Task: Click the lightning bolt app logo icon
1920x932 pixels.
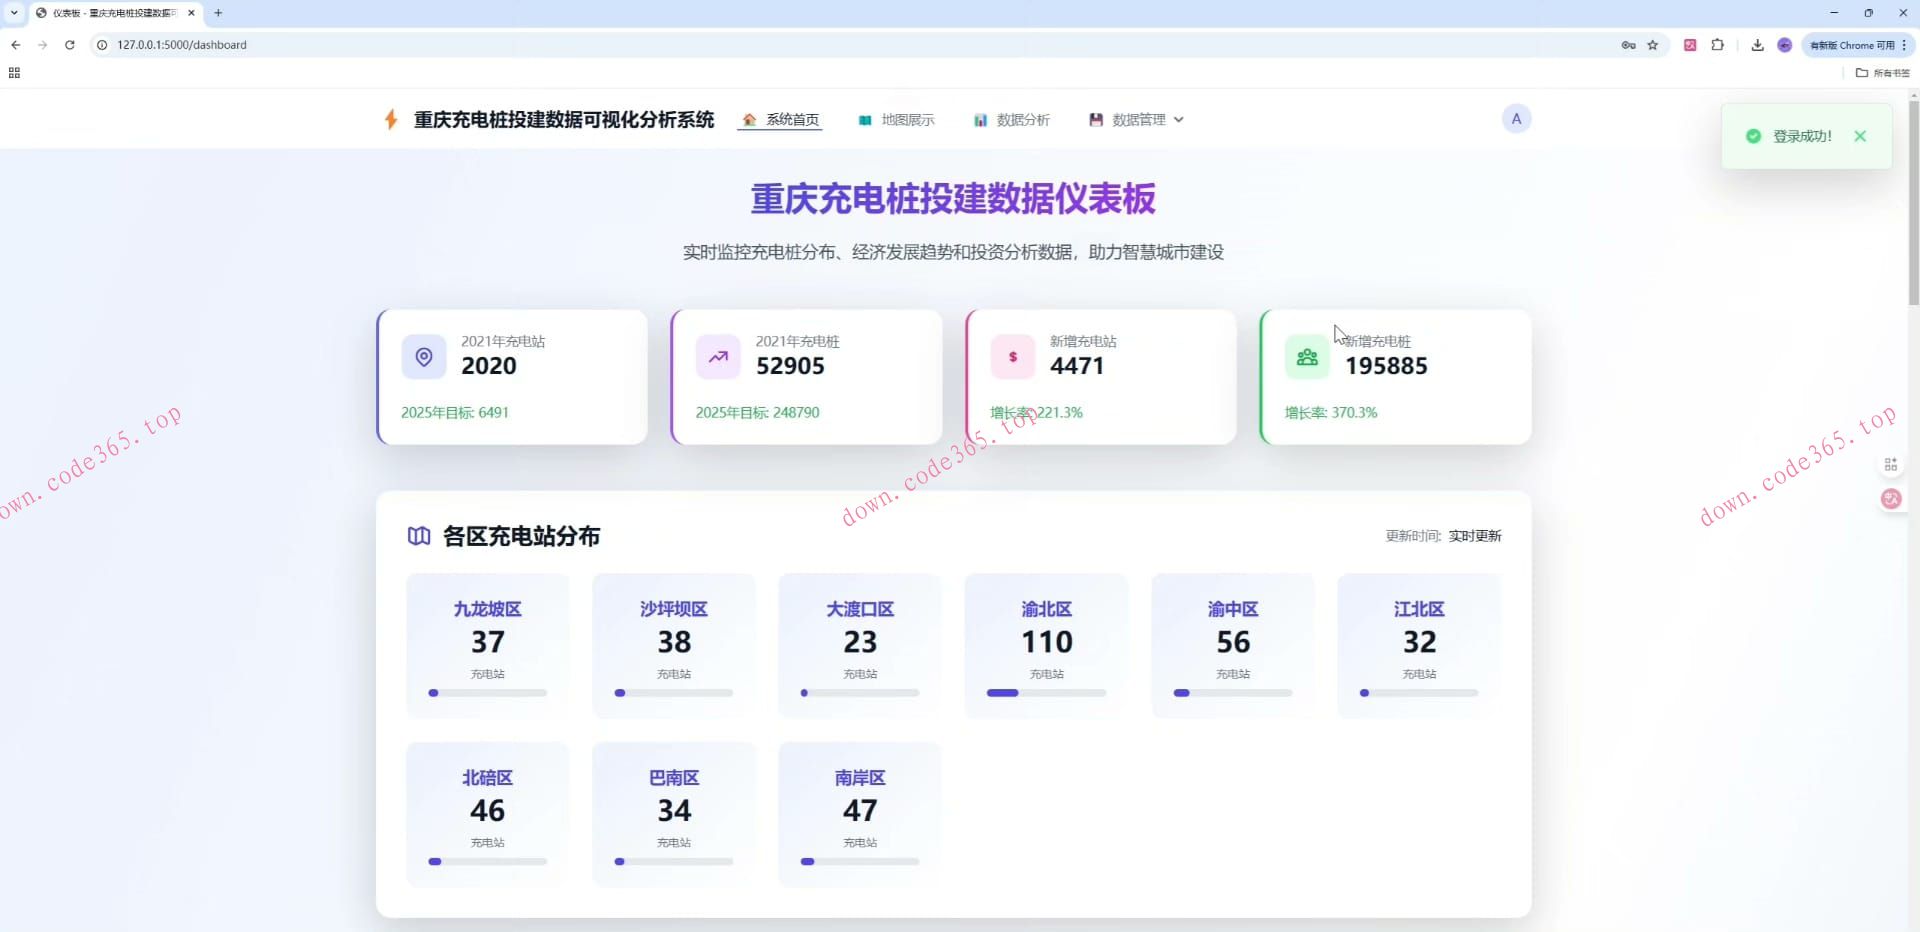Action: tap(390, 119)
